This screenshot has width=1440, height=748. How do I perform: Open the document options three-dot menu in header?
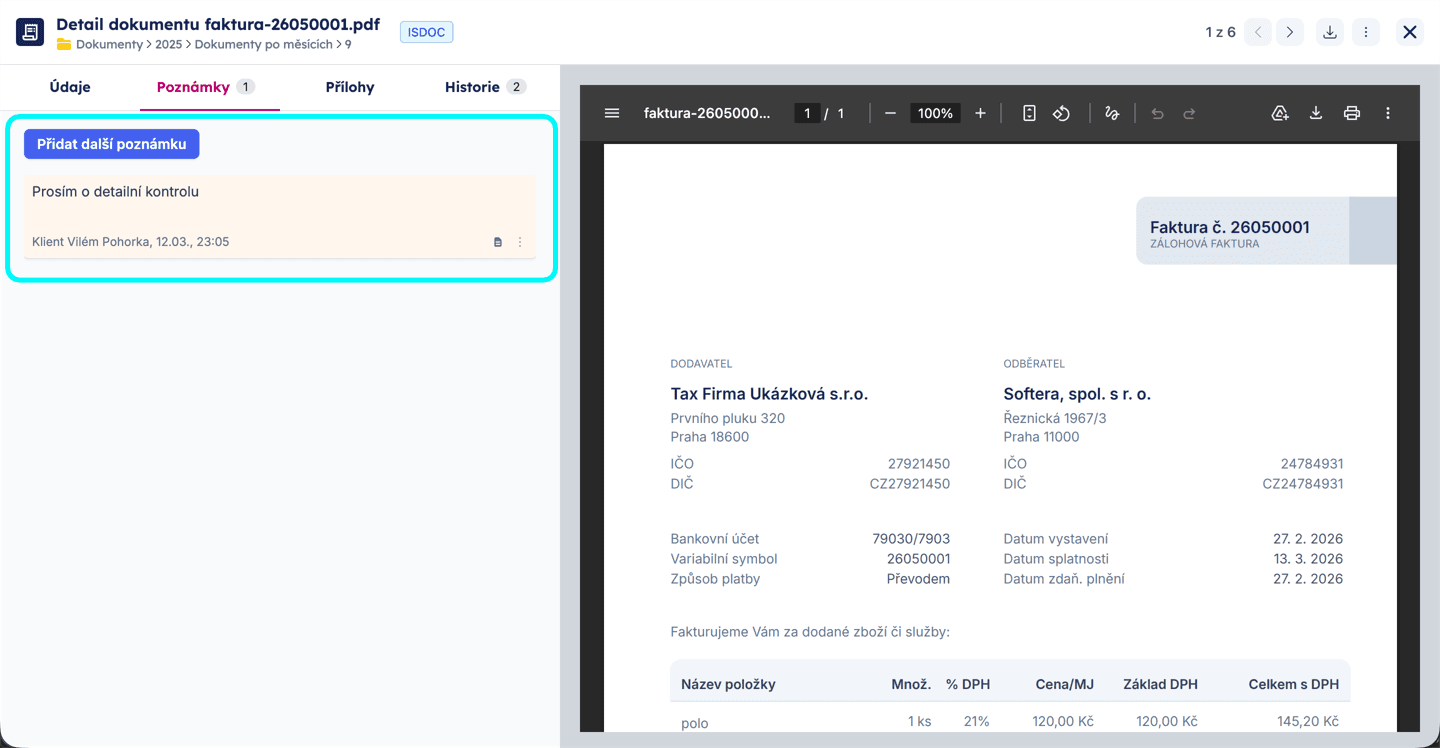pos(1366,32)
